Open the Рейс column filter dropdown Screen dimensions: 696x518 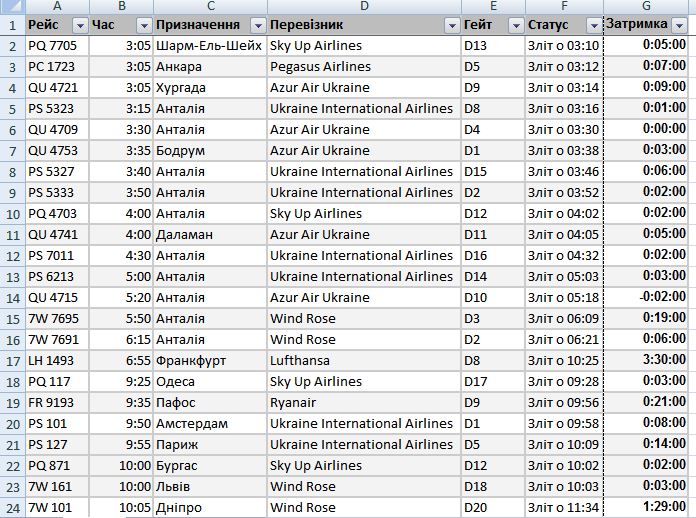[x=80, y=25]
